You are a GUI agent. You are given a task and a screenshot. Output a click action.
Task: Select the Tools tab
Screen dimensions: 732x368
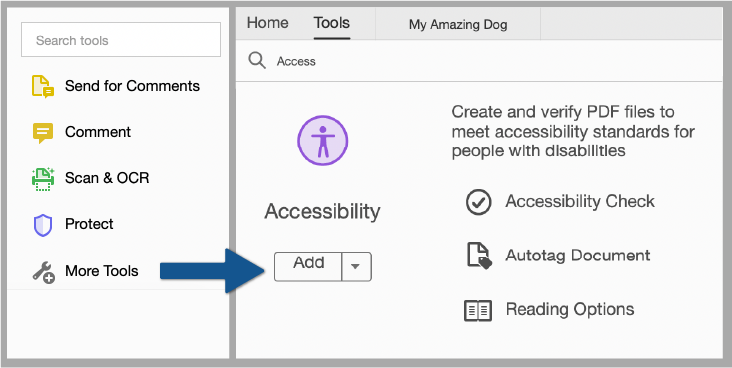coord(331,23)
